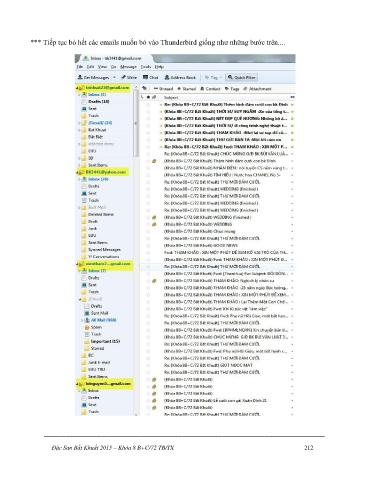Image resolution: width=370 pixels, height=480 pixels.
Task: Expand the All Mail folder arrow
Action: pos(82,320)
